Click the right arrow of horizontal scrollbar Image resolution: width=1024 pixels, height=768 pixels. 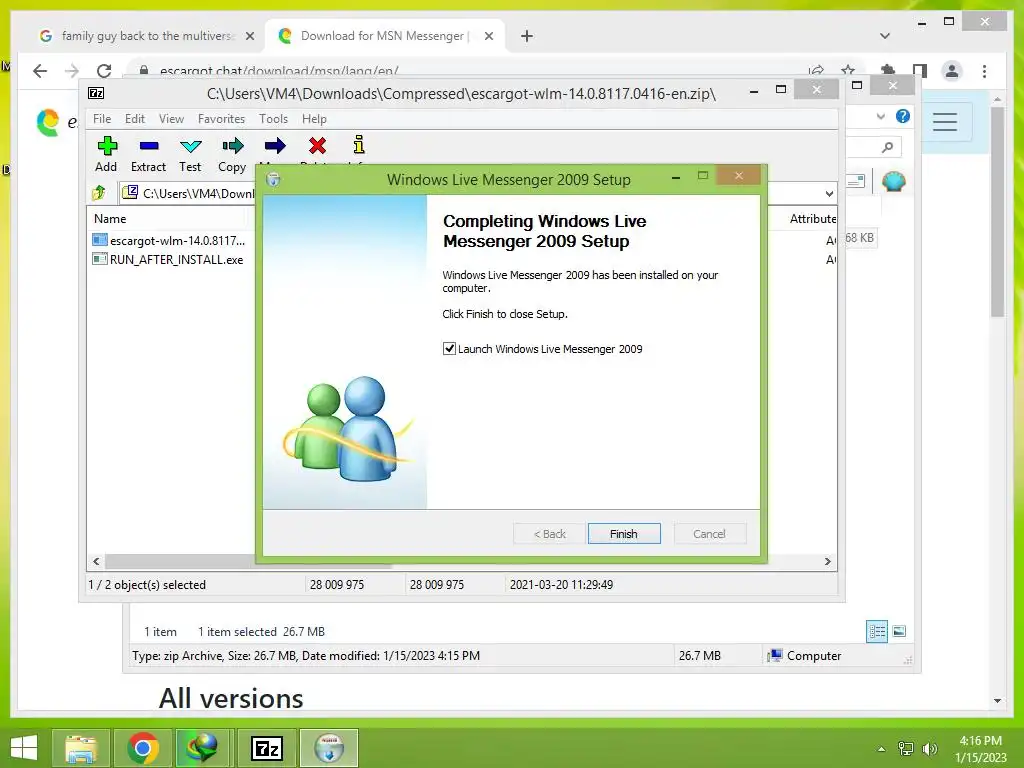pyautogui.click(x=827, y=562)
